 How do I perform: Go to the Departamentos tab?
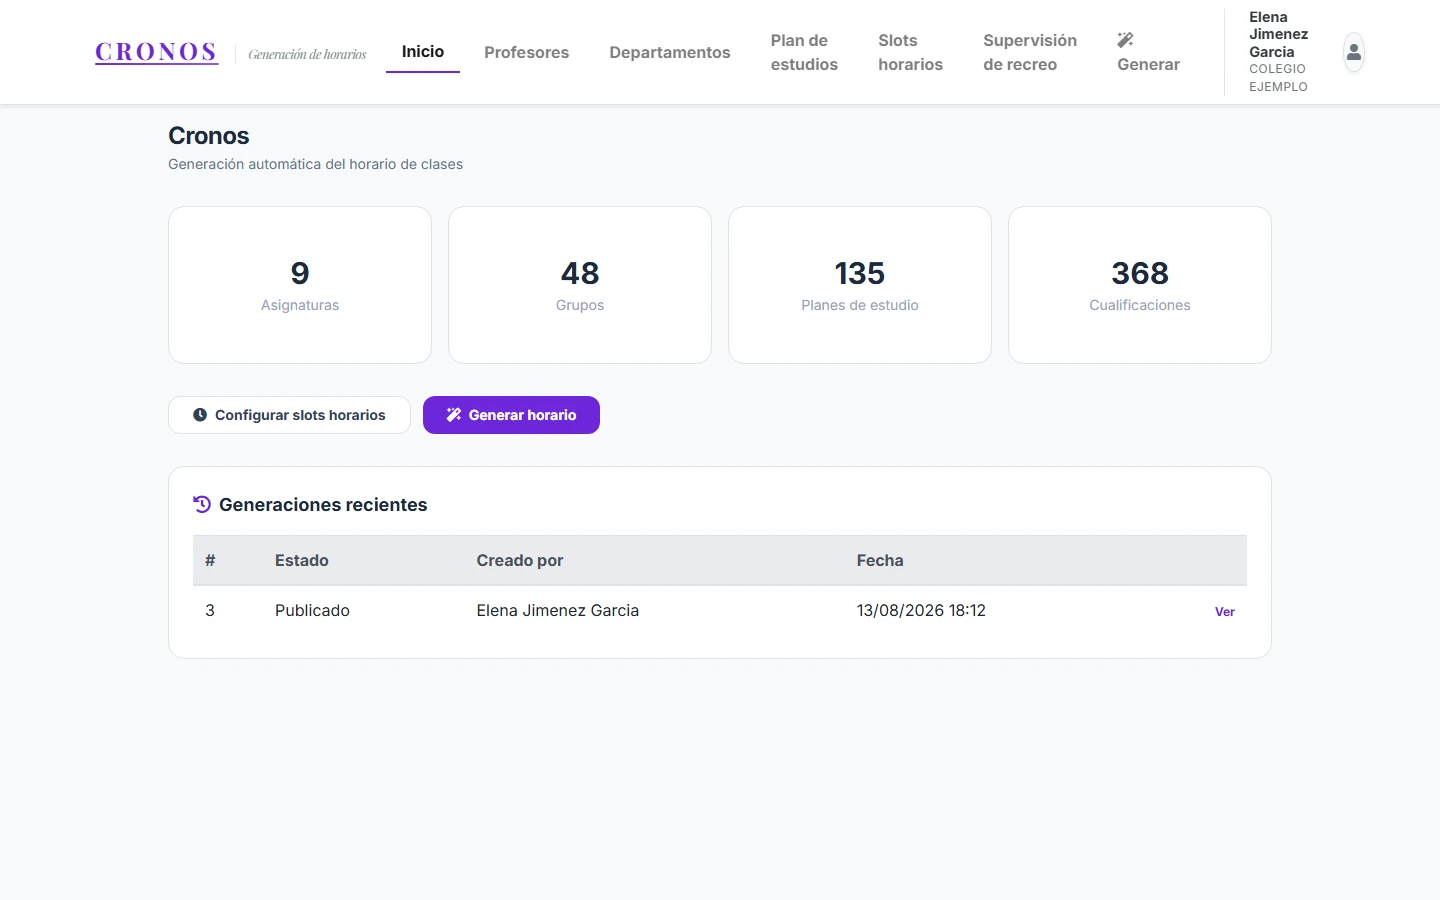[670, 52]
